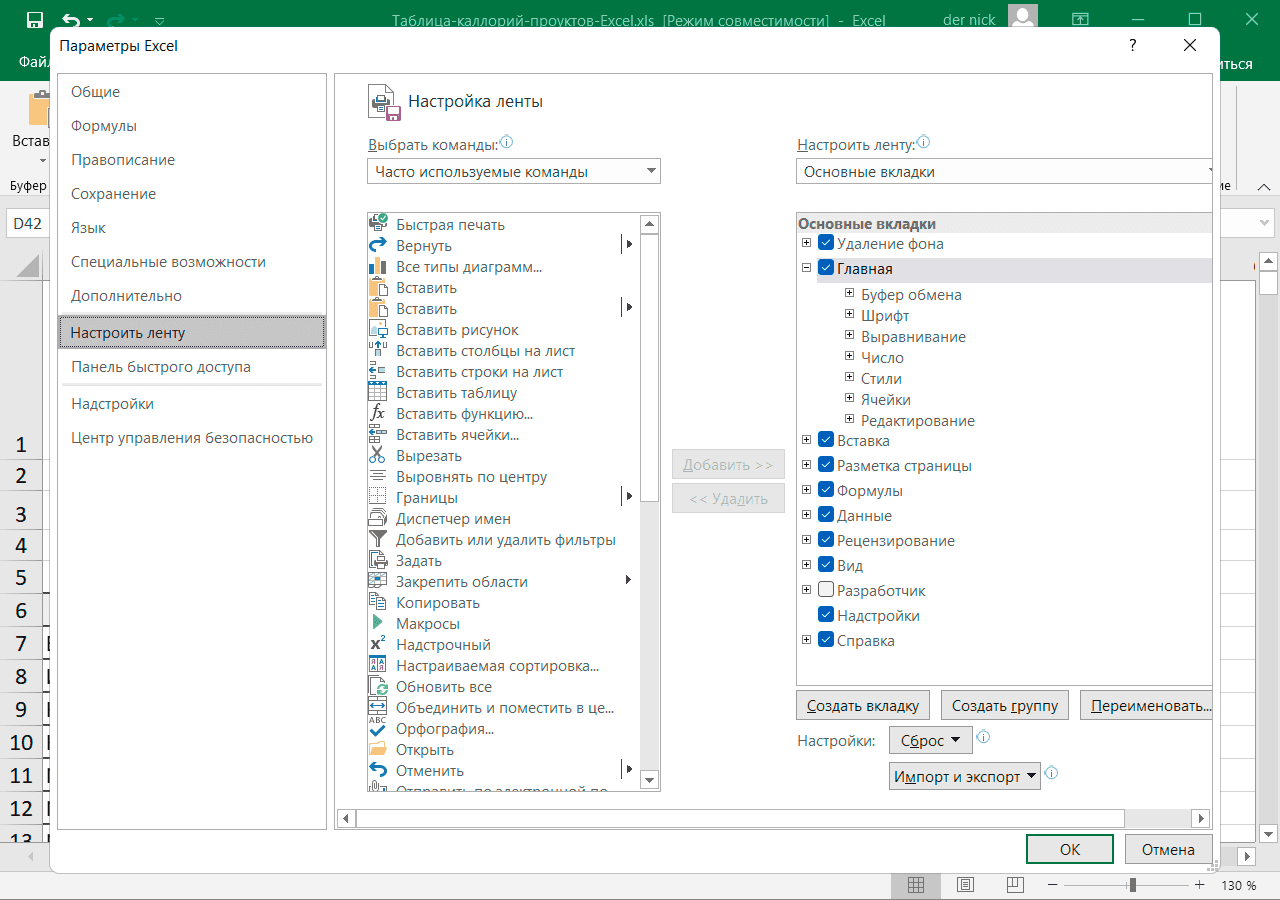The image size is (1280, 900).
Task: Go to Панель быстрого доступа category
Action: [191, 367]
